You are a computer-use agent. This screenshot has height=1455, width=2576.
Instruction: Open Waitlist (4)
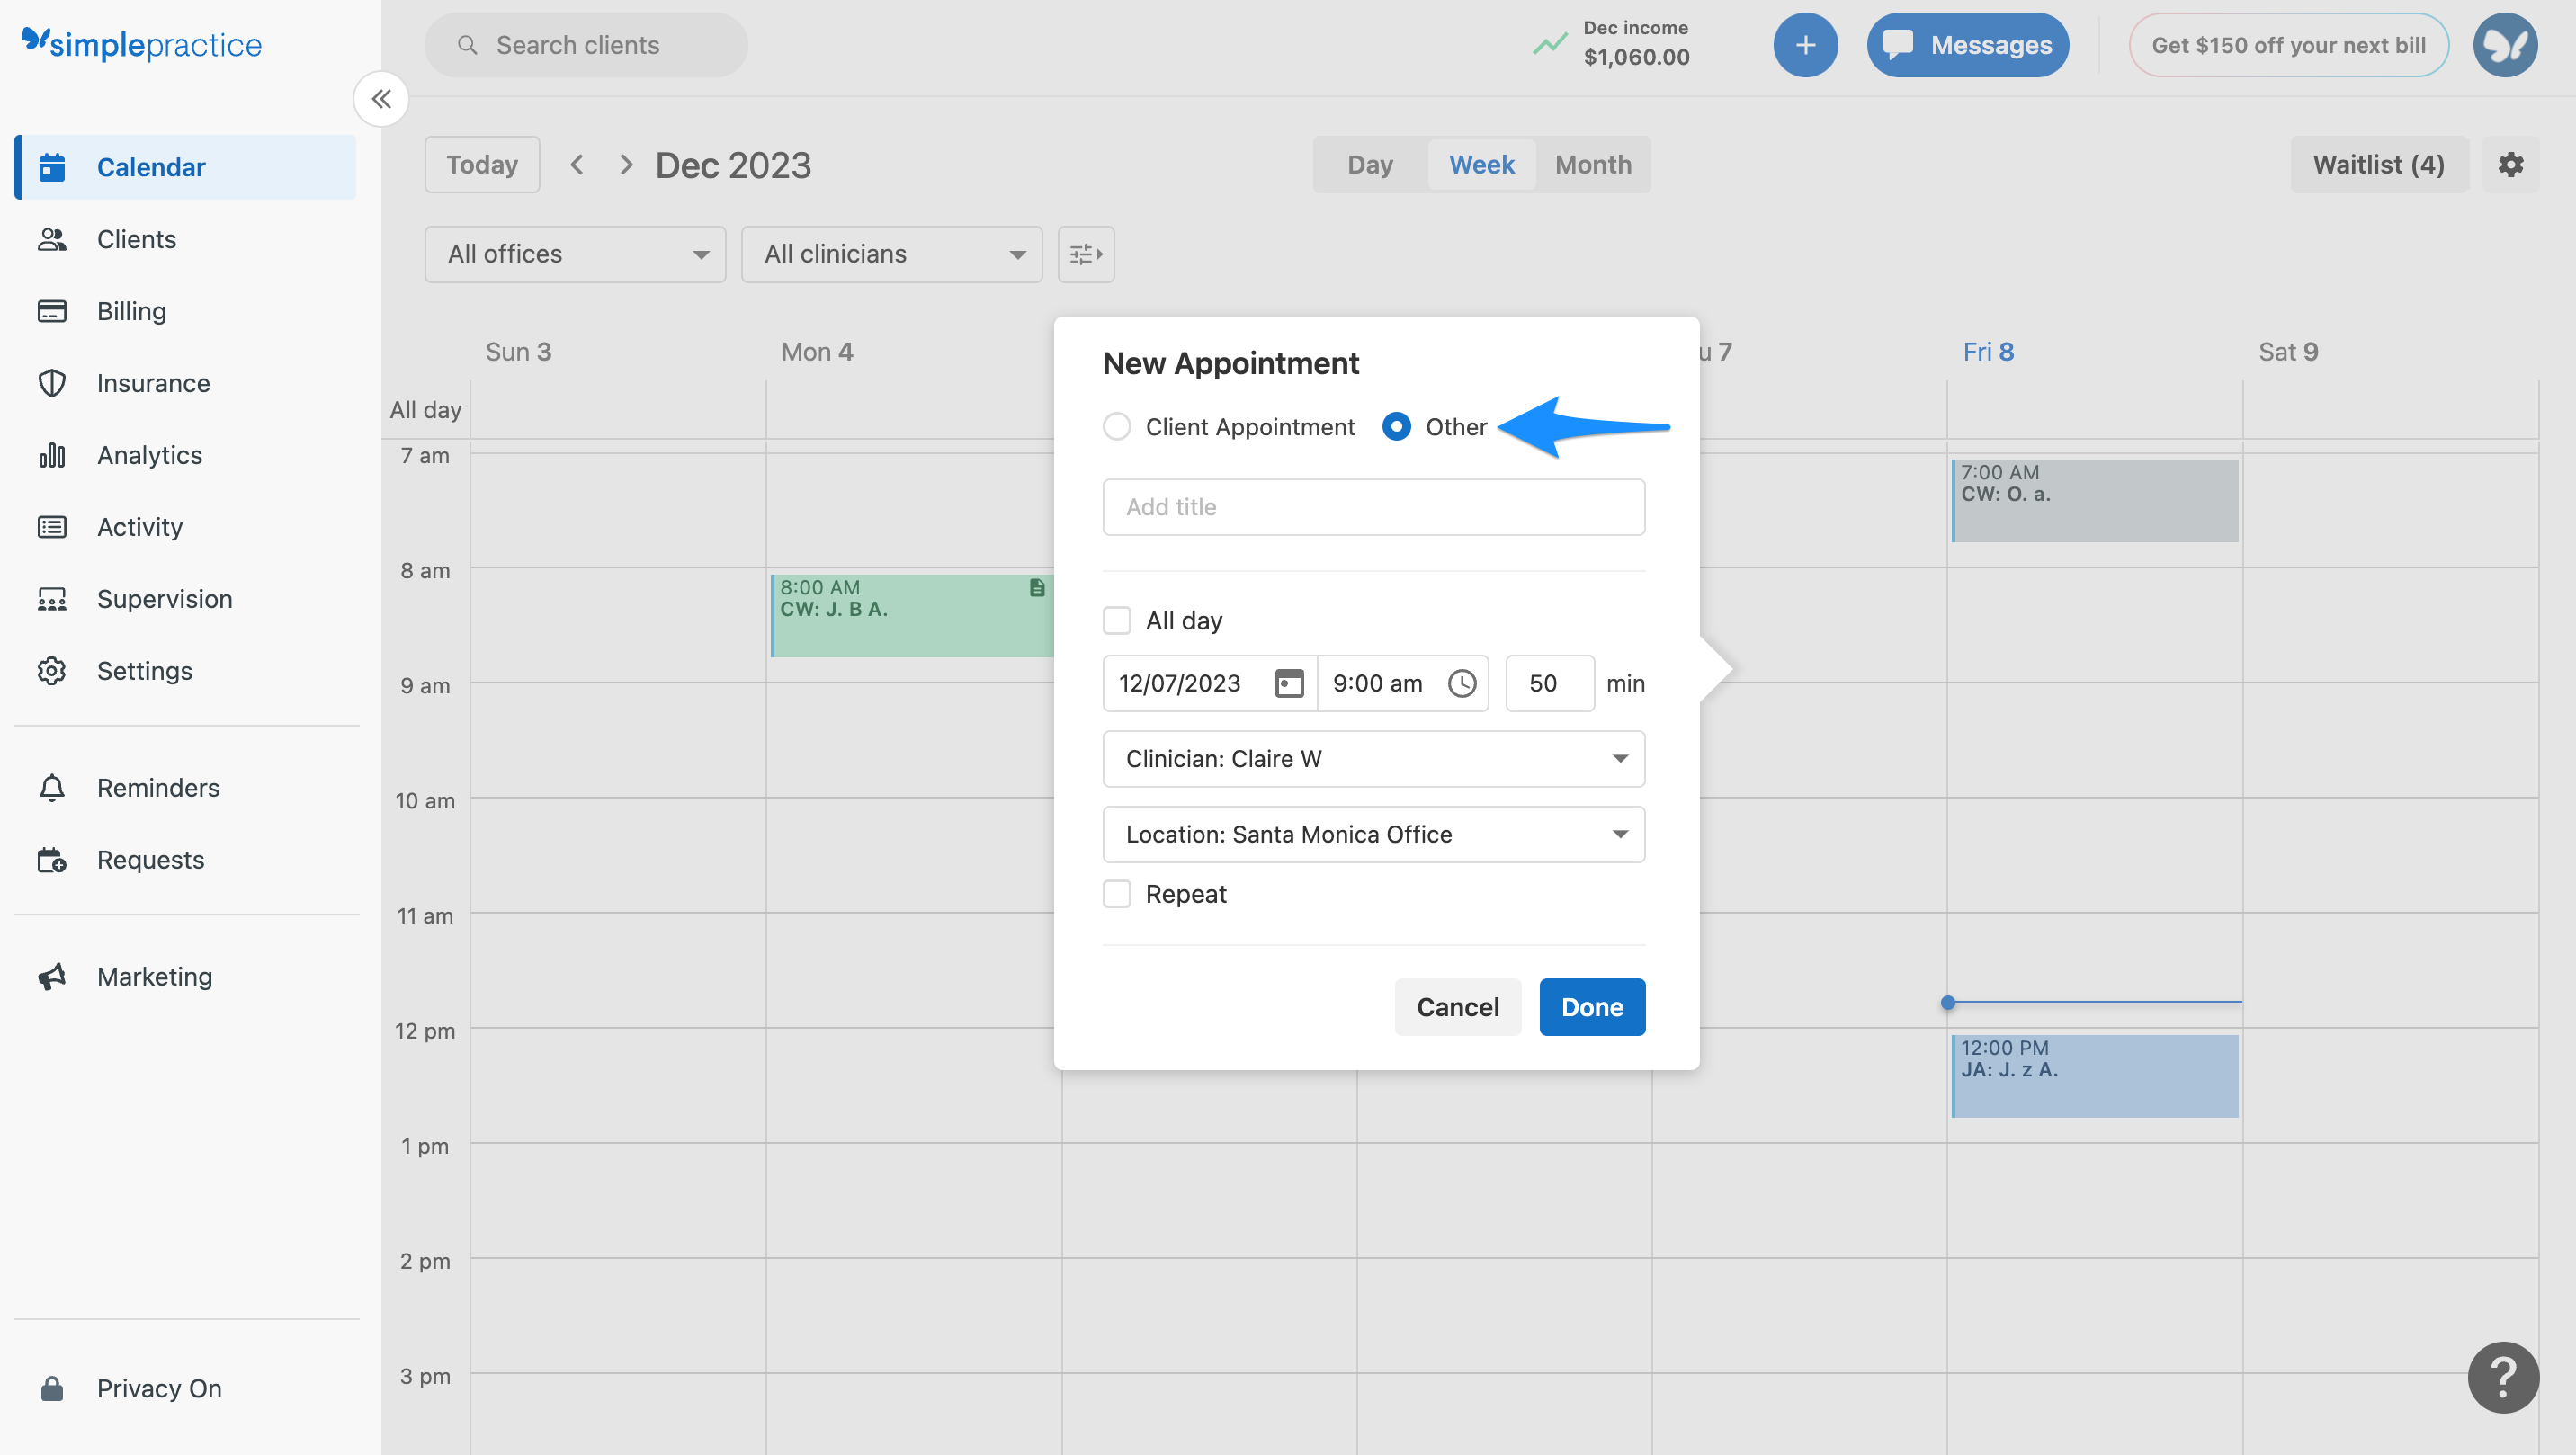pos(2378,164)
